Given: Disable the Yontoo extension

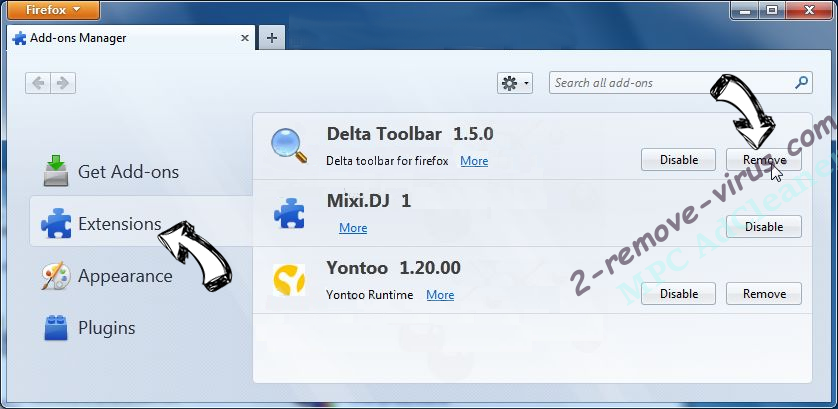Looking at the screenshot, I should 678,294.
